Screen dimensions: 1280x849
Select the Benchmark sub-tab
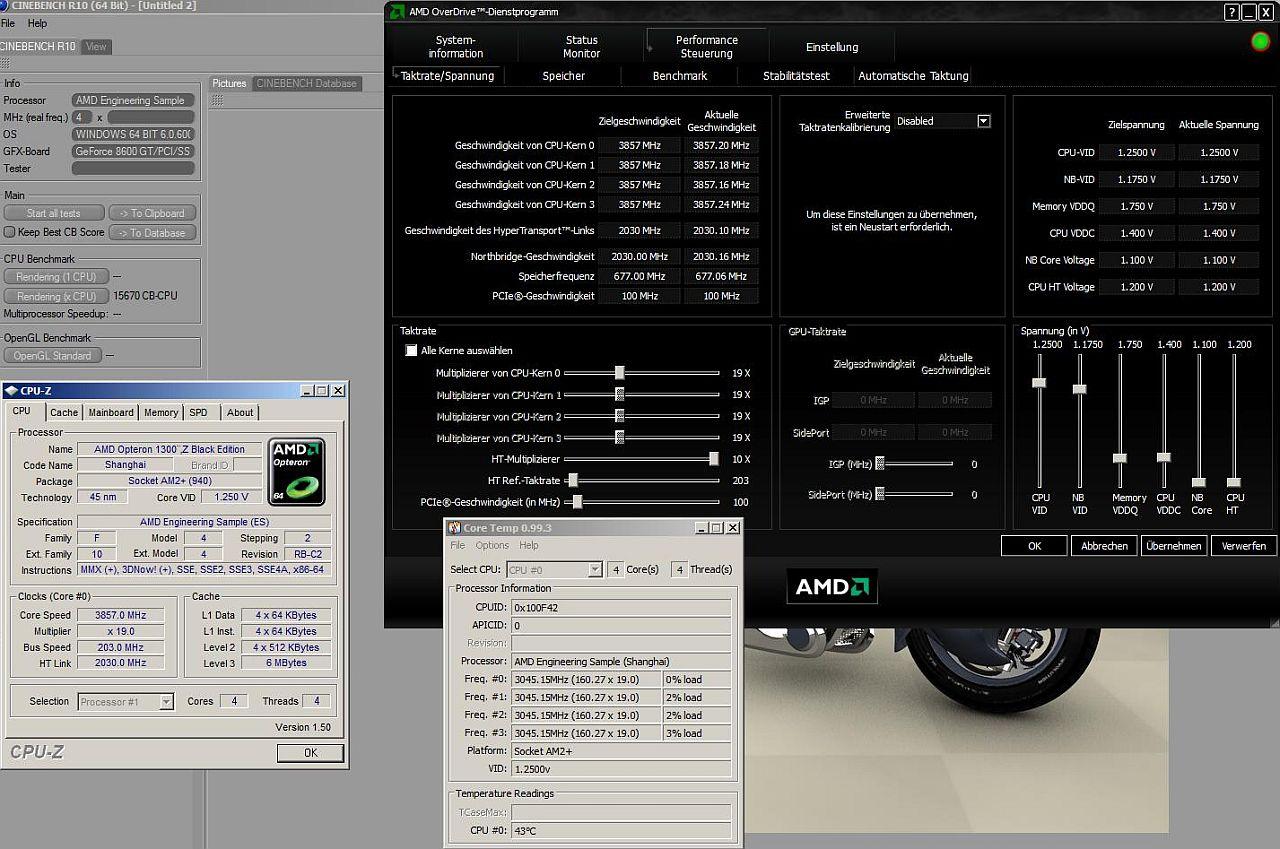pyautogui.click(x=680, y=76)
